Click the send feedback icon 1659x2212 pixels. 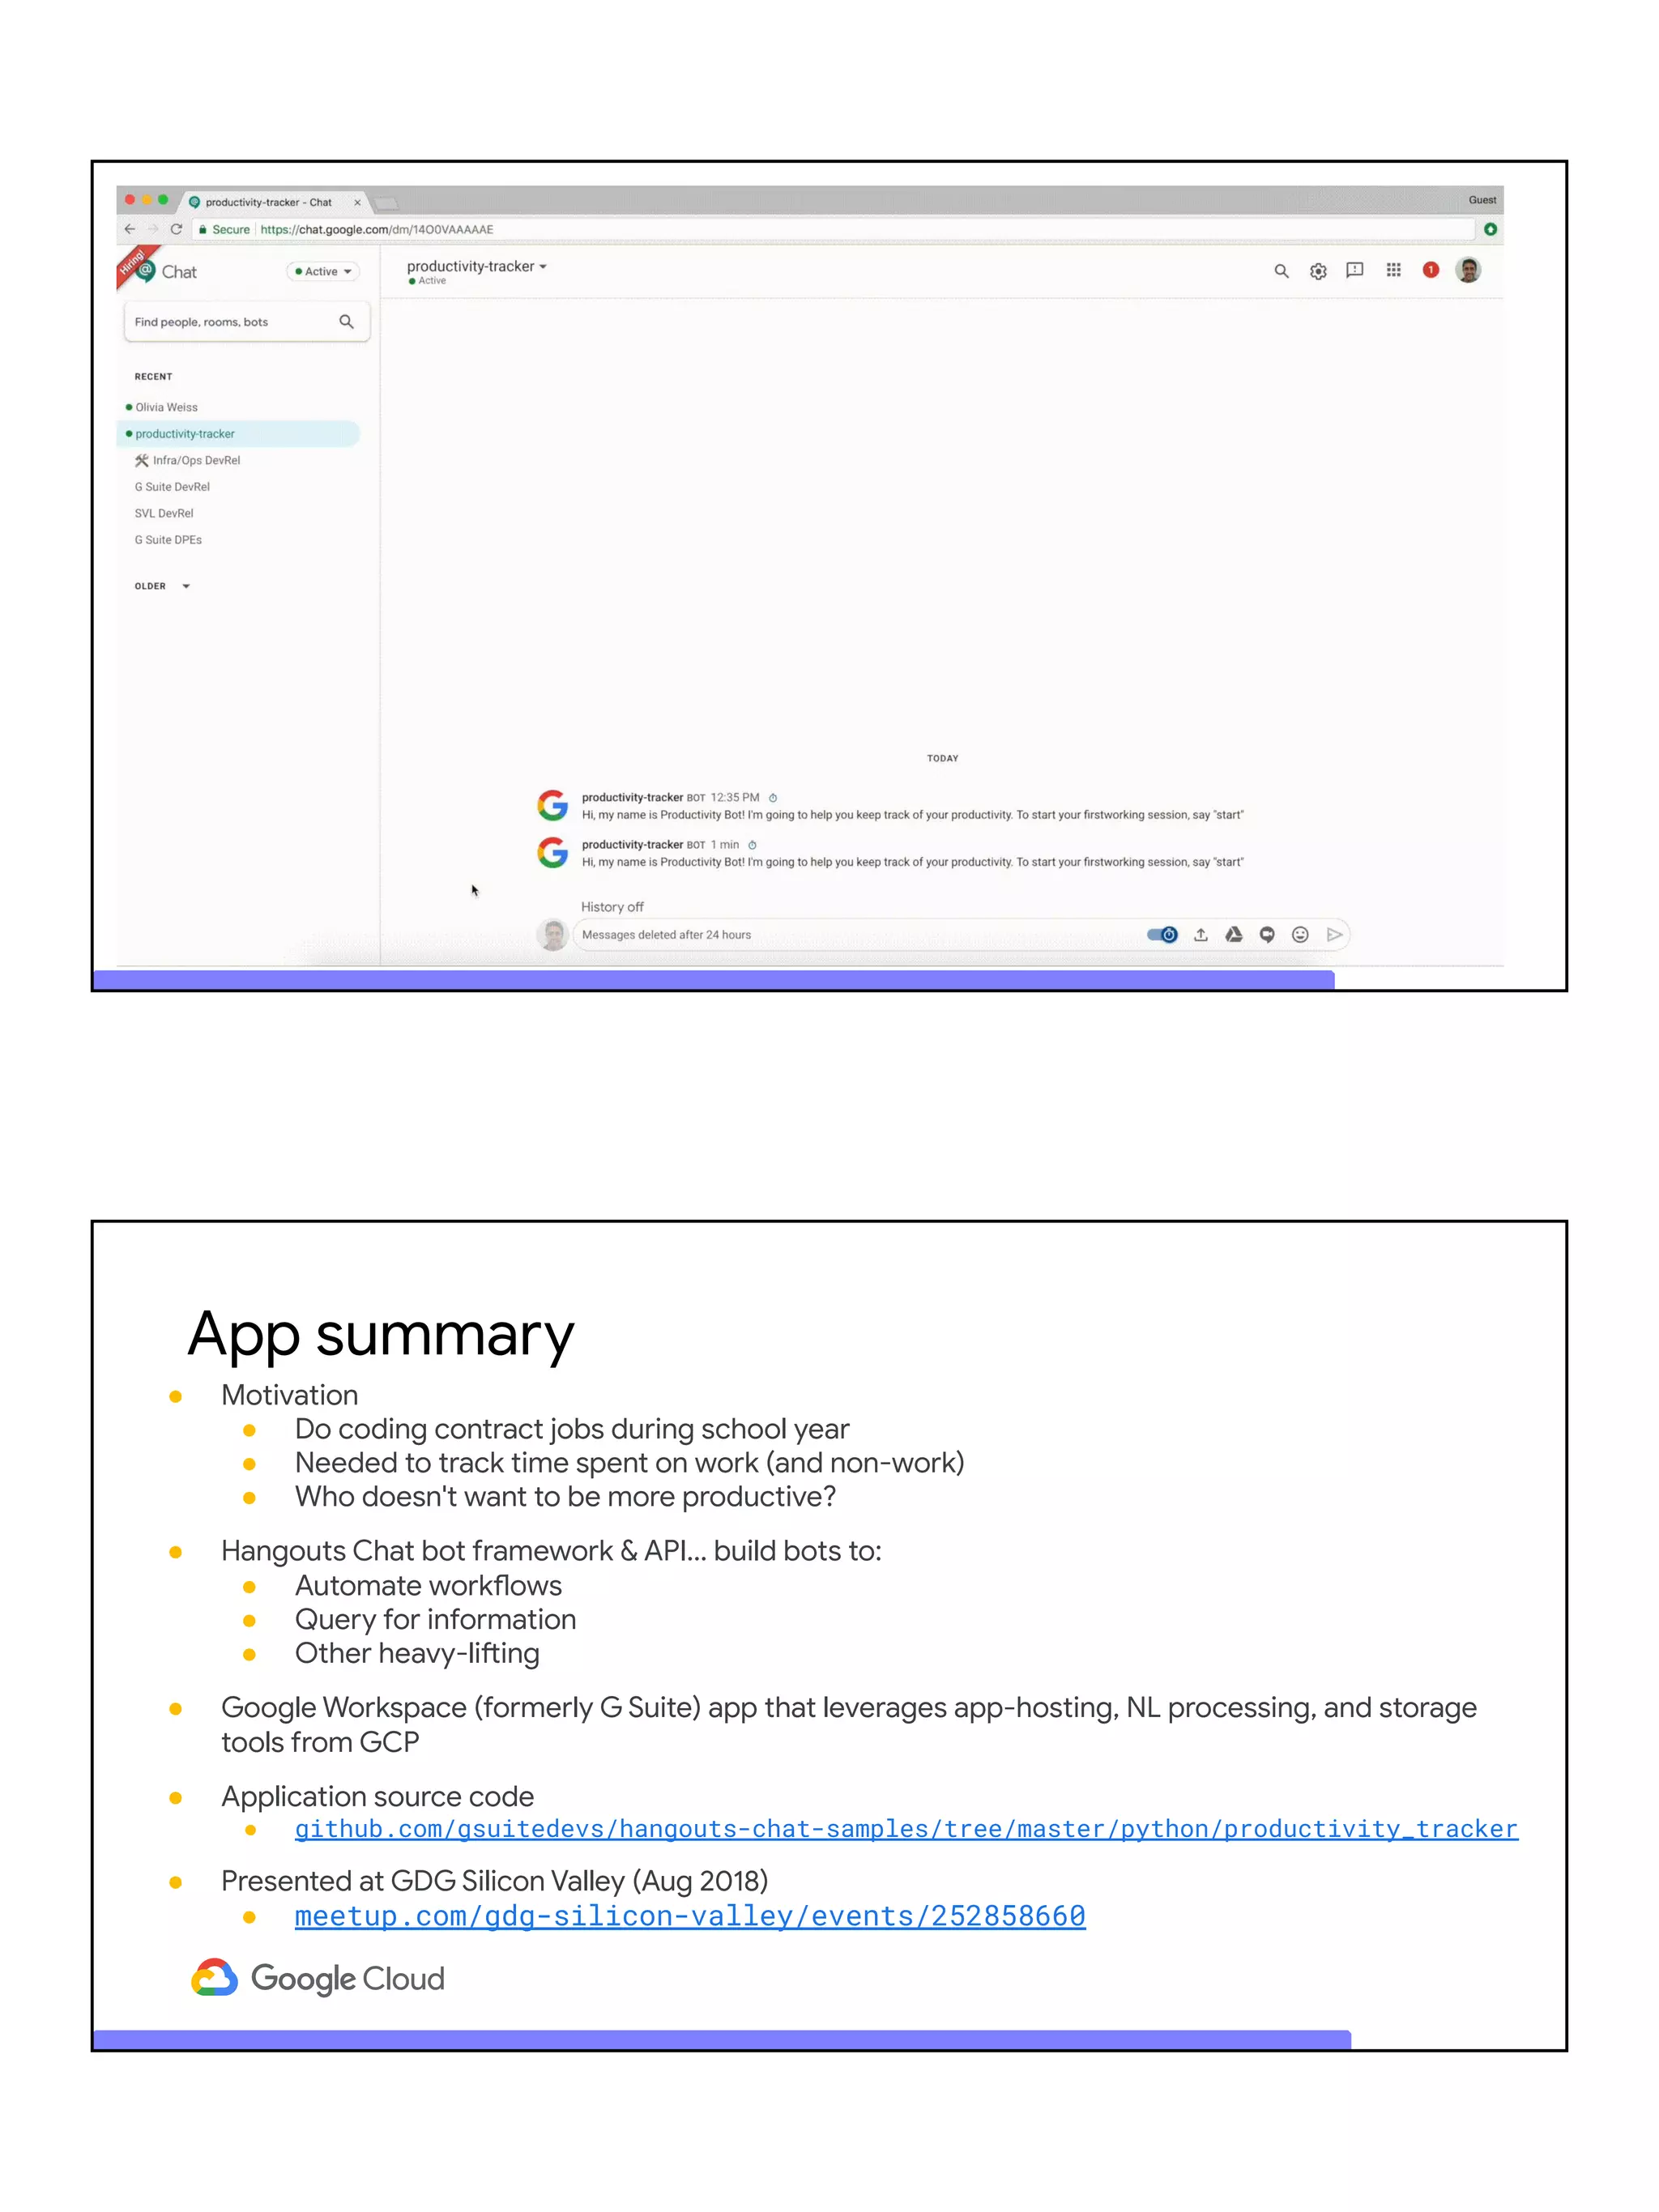[1355, 270]
